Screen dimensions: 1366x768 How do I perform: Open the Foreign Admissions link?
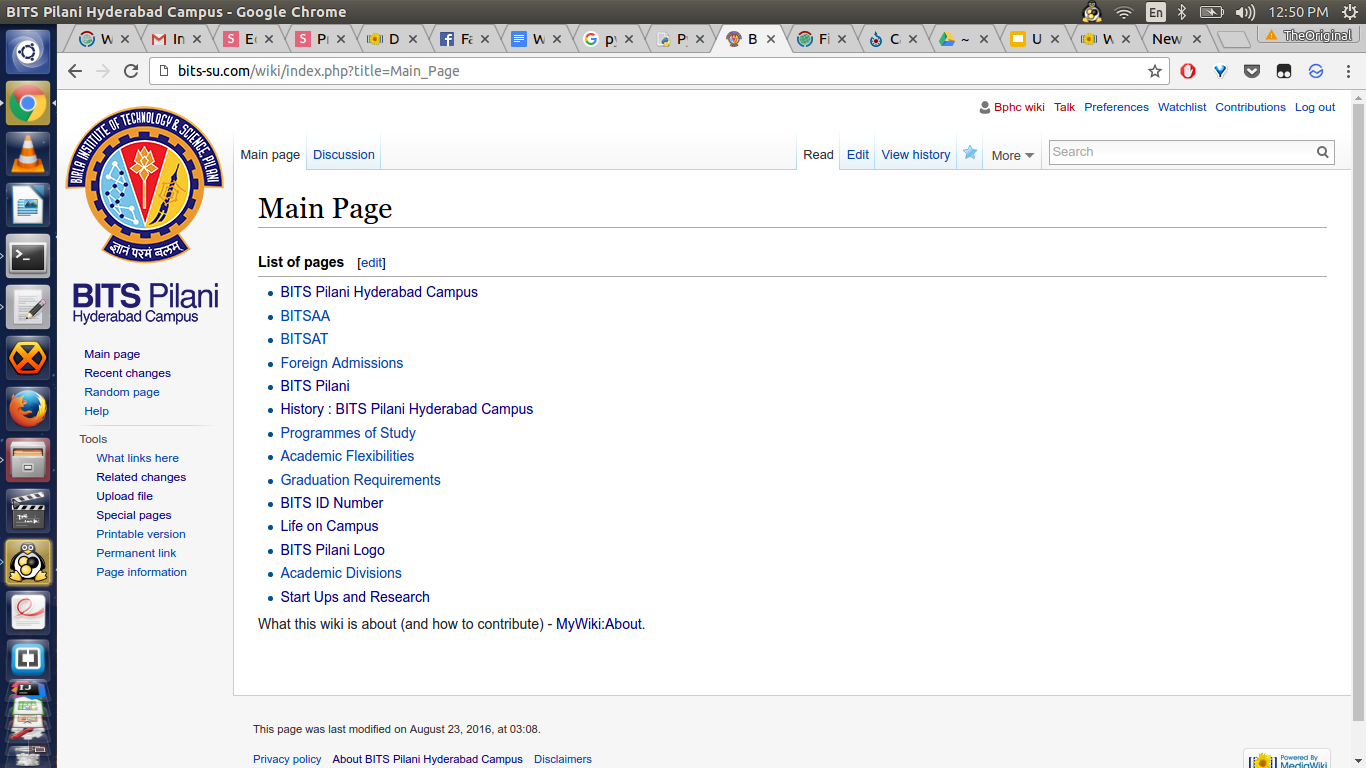coord(342,363)
